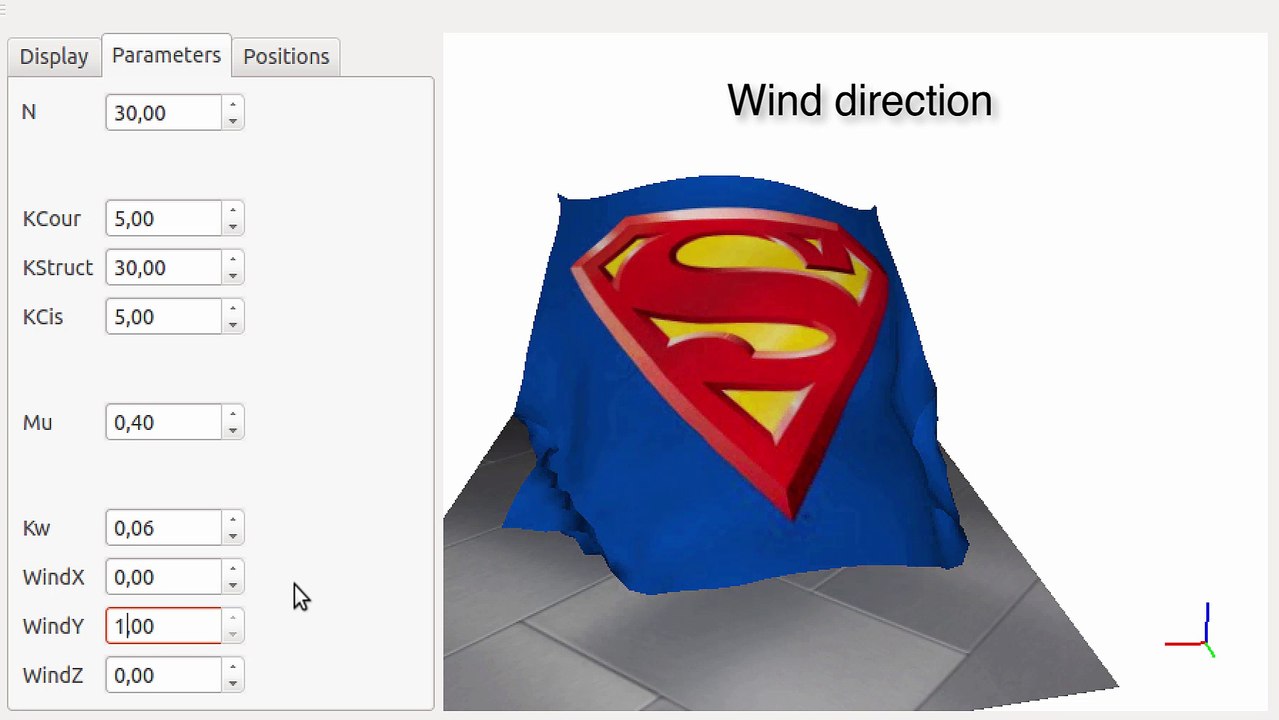Click the KCis value field
Viewport: 1279px width, 720px height.
click(163, 317)
